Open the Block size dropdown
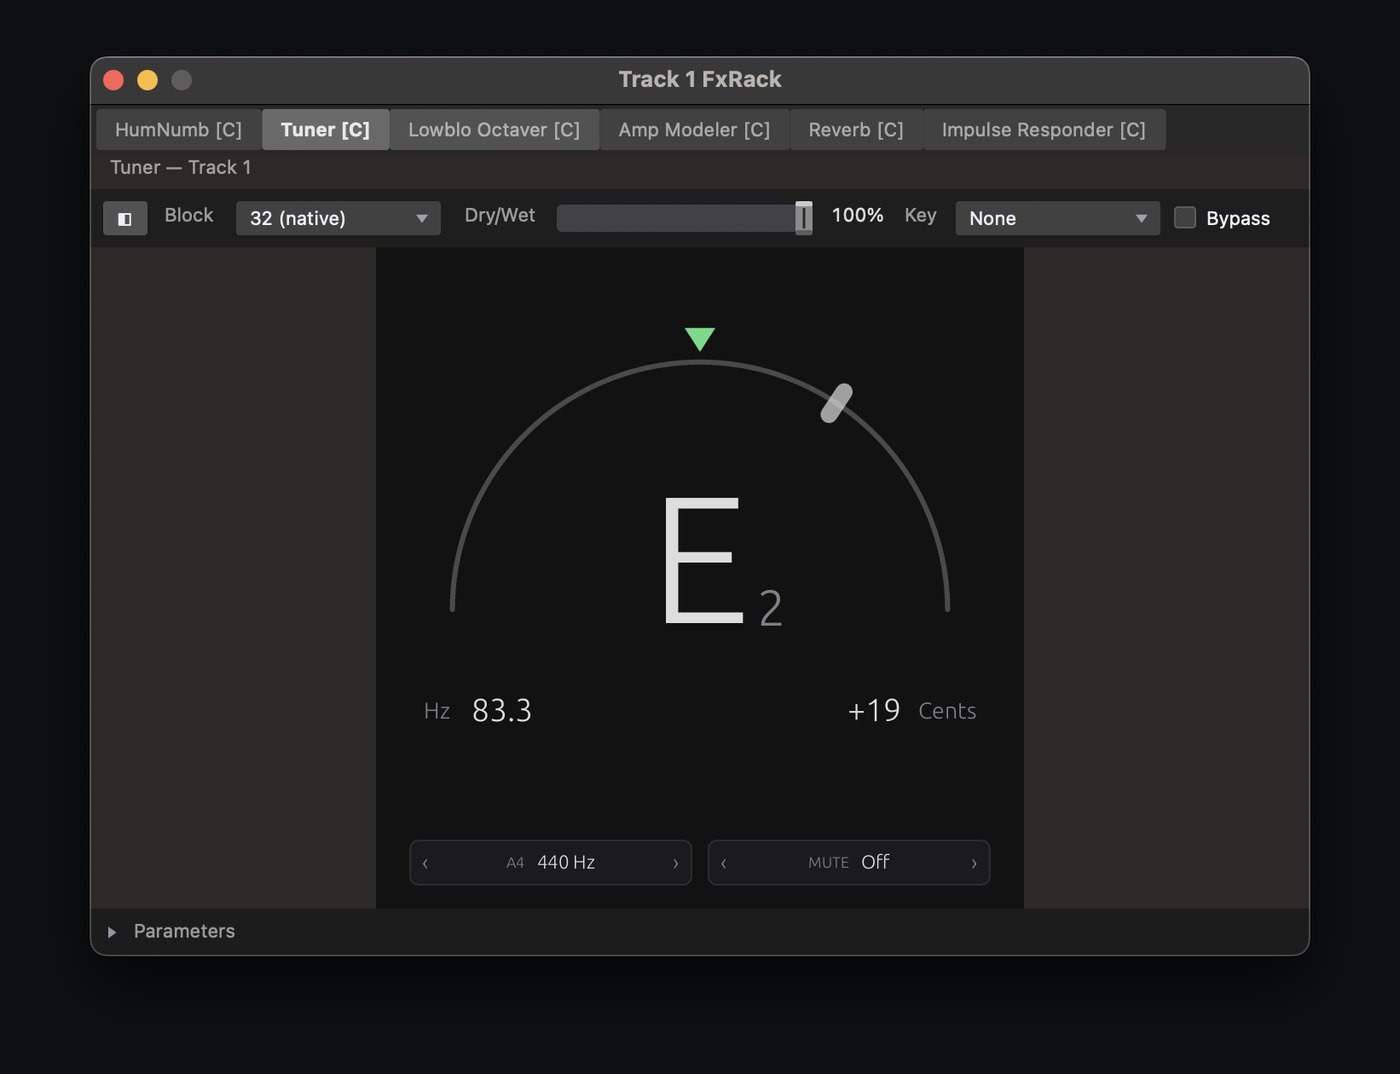The image size is (1400, 1074). coord(338,218)
